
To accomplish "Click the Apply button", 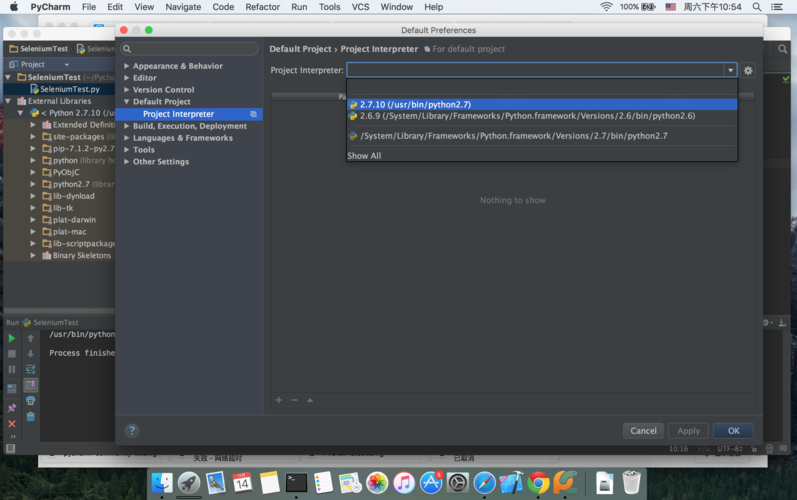I will (688, 431).
